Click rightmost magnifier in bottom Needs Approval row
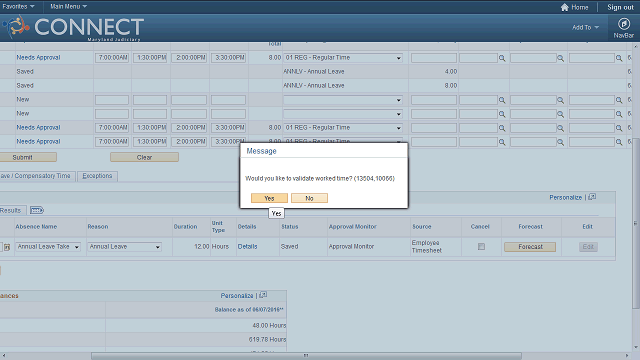Viewport: 640px width, 360px height. 619,142
